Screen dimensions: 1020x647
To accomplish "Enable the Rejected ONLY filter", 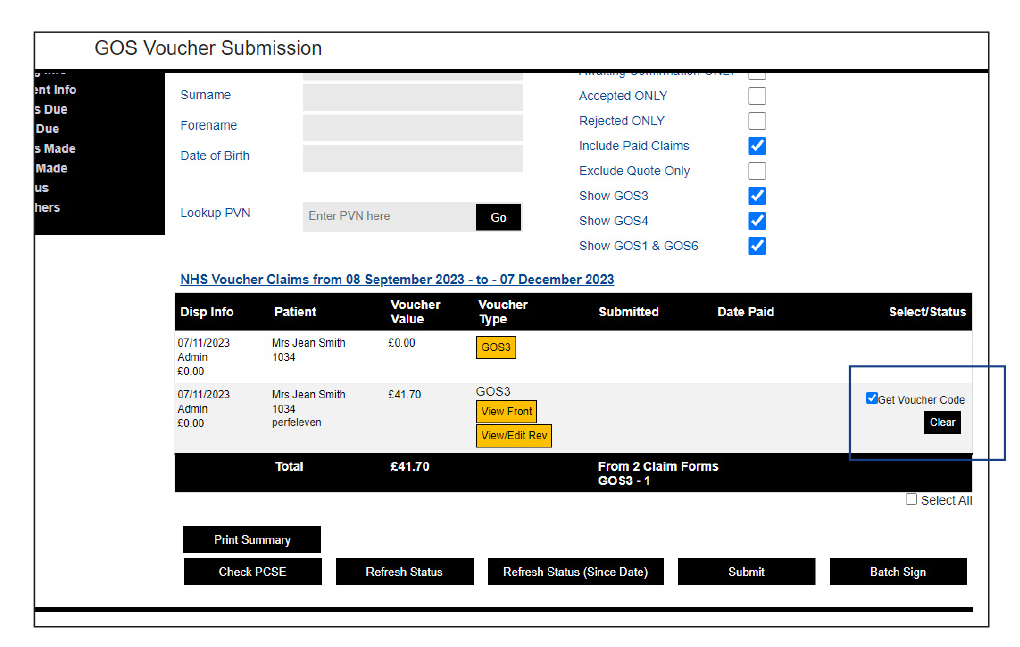I will point(757,121).
